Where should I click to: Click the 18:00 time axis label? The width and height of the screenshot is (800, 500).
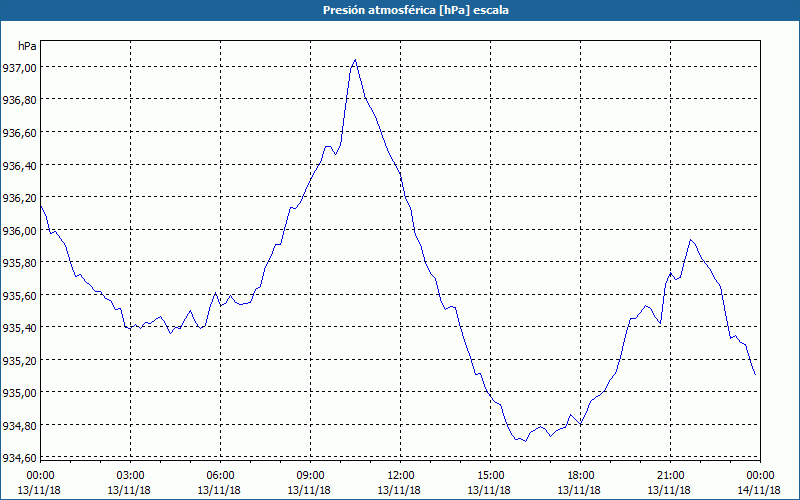581,476
